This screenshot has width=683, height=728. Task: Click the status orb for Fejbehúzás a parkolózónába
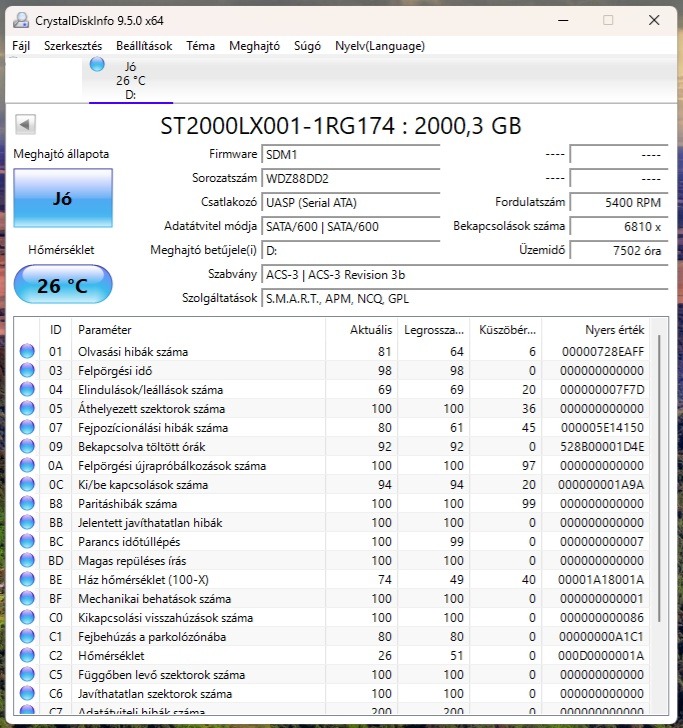[x=27, y=637]
